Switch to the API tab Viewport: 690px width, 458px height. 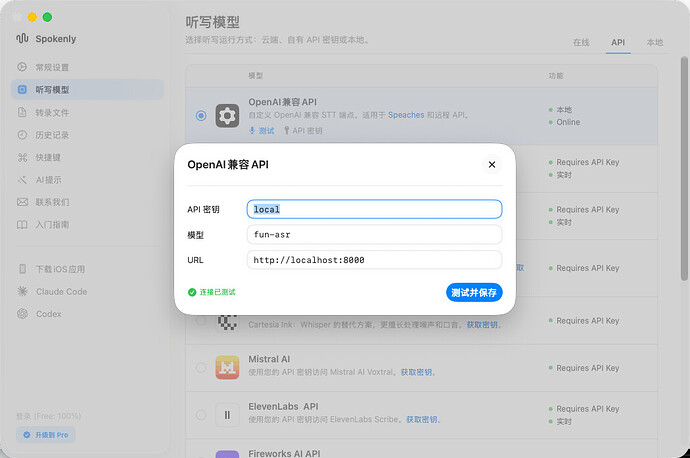[618, 42]
